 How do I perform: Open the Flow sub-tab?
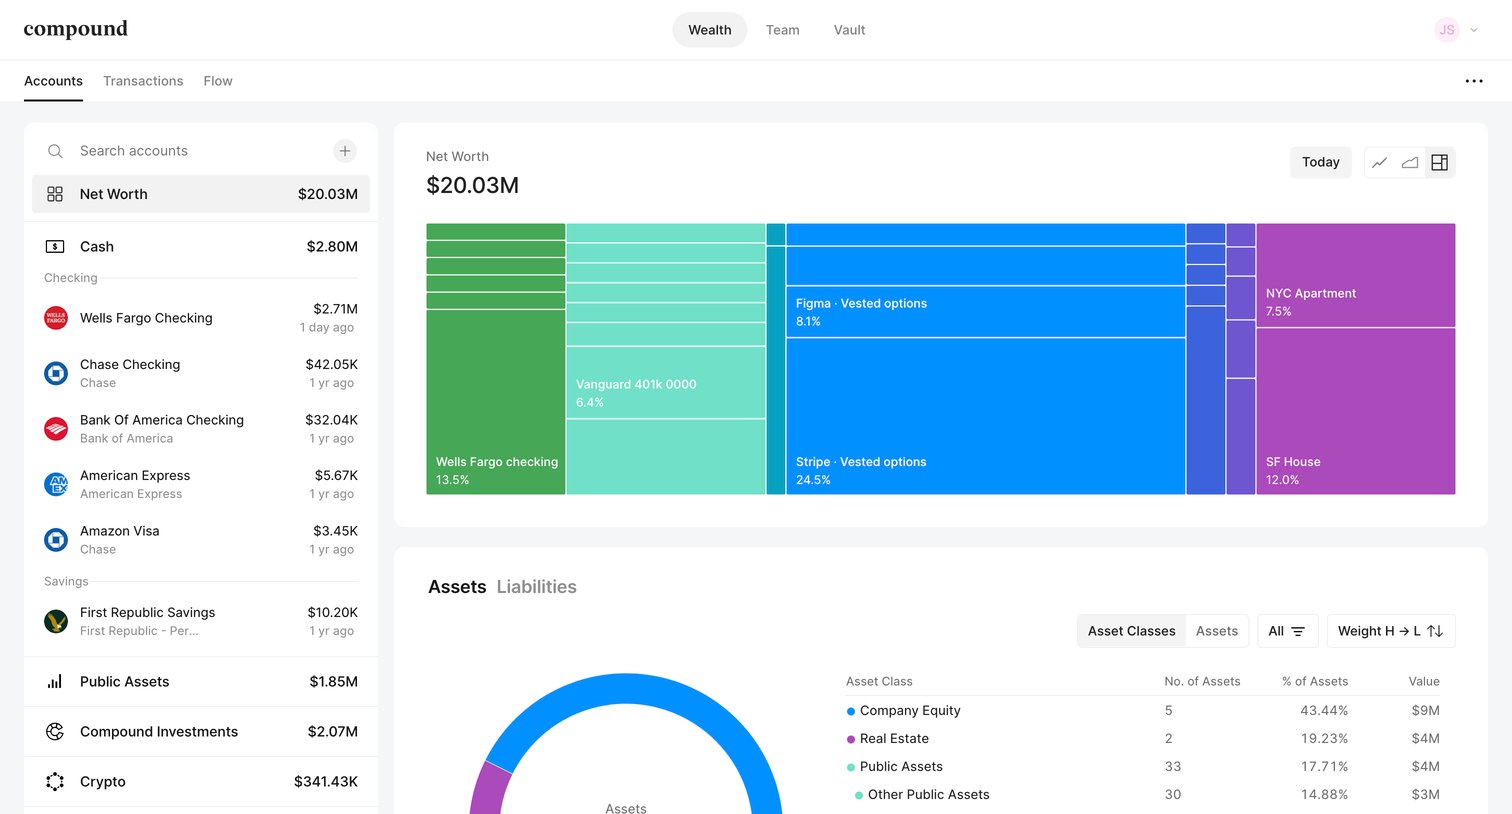point(218,81)
